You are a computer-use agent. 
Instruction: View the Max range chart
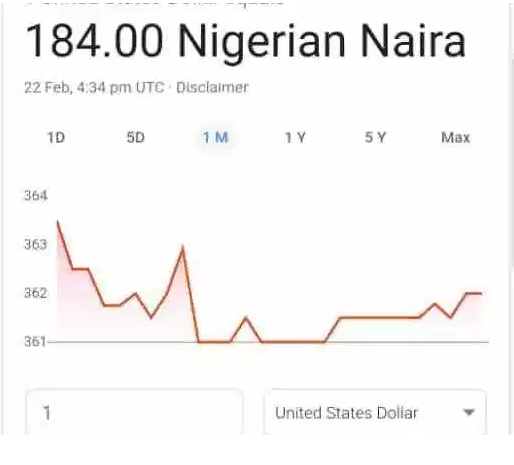455,137
